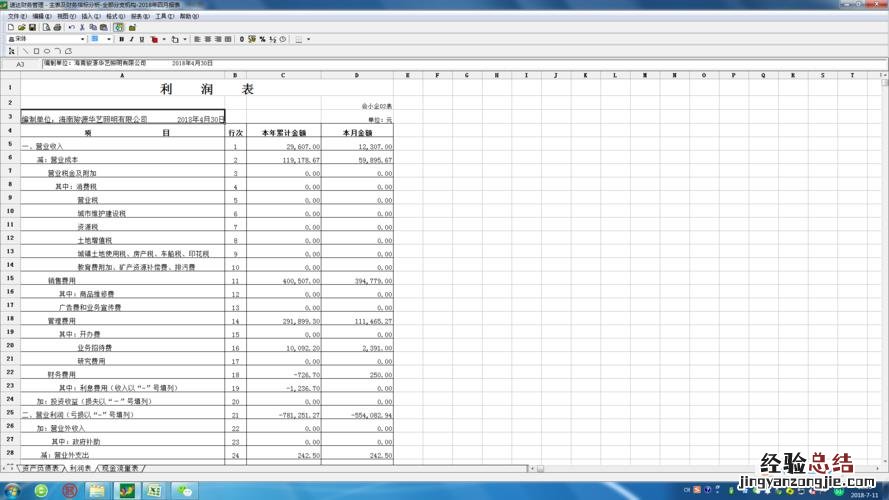This screenshot has width=889, height=500.
Task: Open the 文件 (File) menu
Action: [17, 16]
